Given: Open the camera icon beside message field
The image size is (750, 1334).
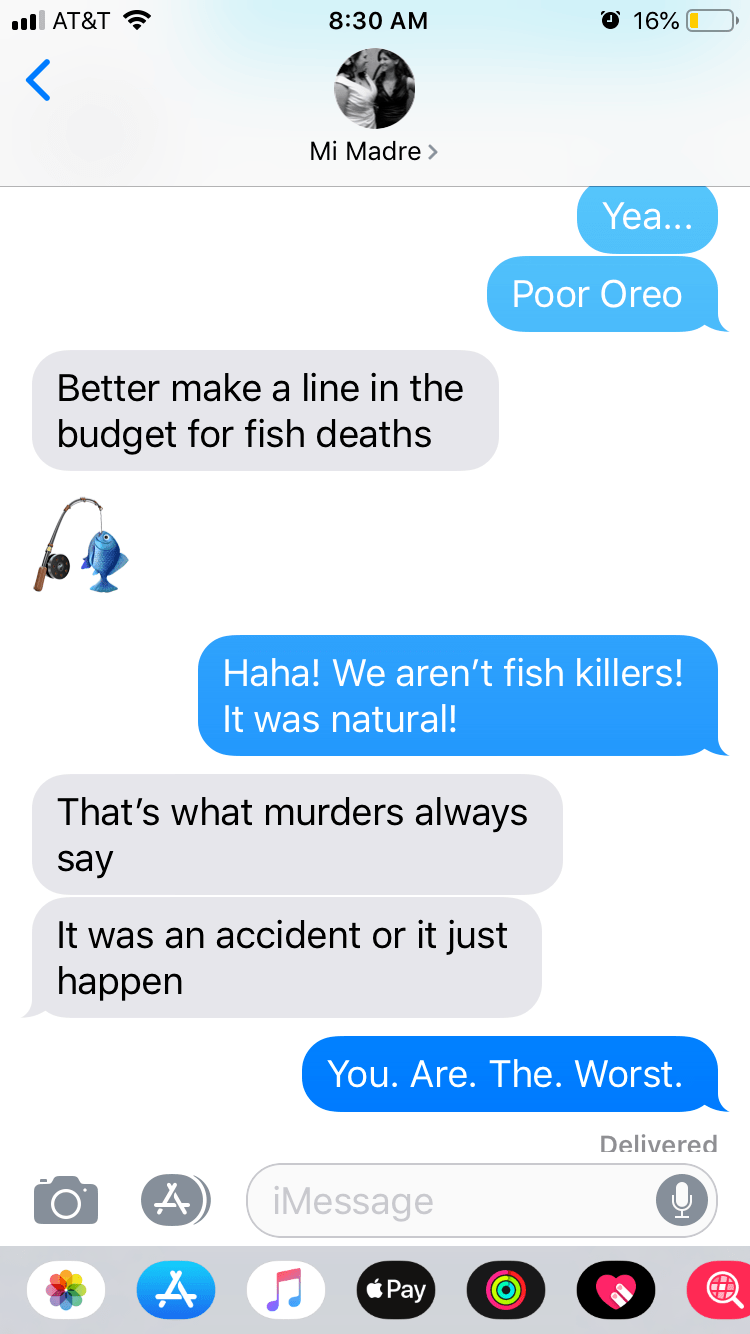Looking at the screenshot, I should point(66,1199).
